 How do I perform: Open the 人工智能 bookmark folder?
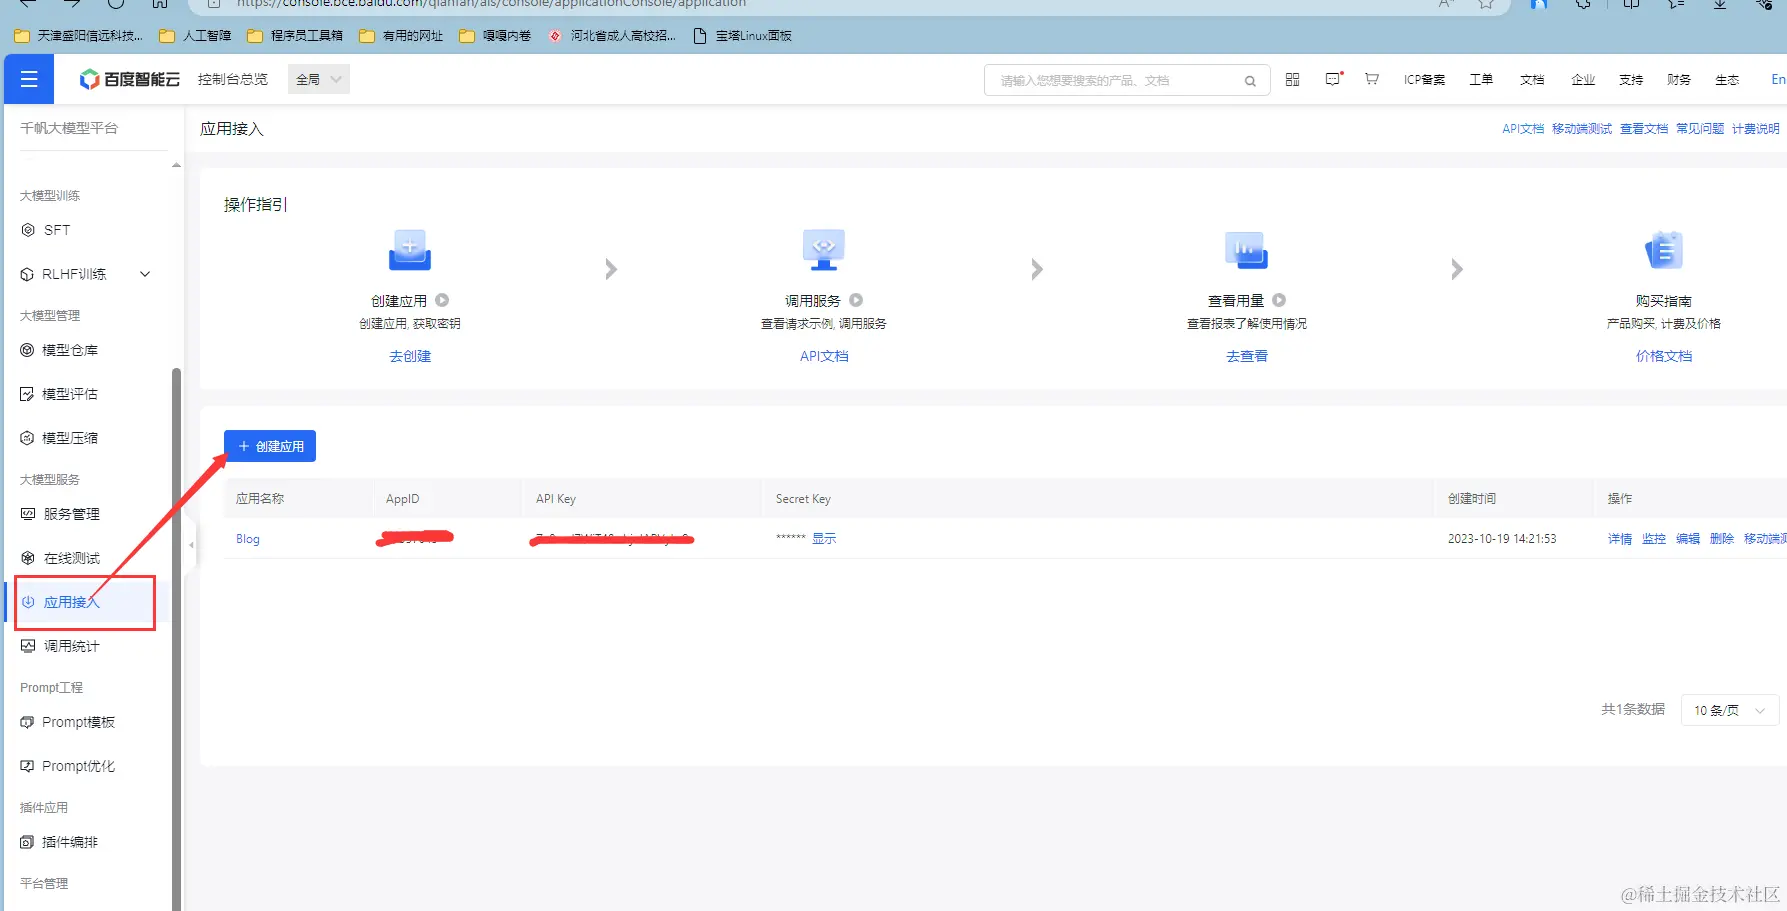pos(195,36)
